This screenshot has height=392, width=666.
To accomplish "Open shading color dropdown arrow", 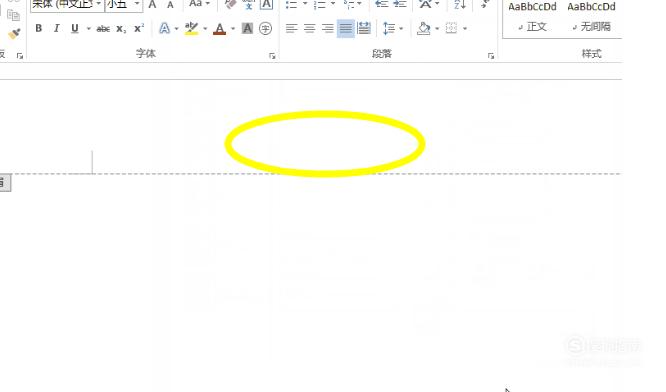I will tap(437, 28).
